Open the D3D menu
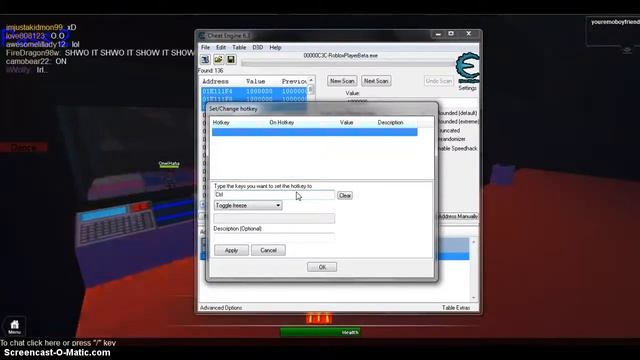The image size is (640, 360). [258, 47]
